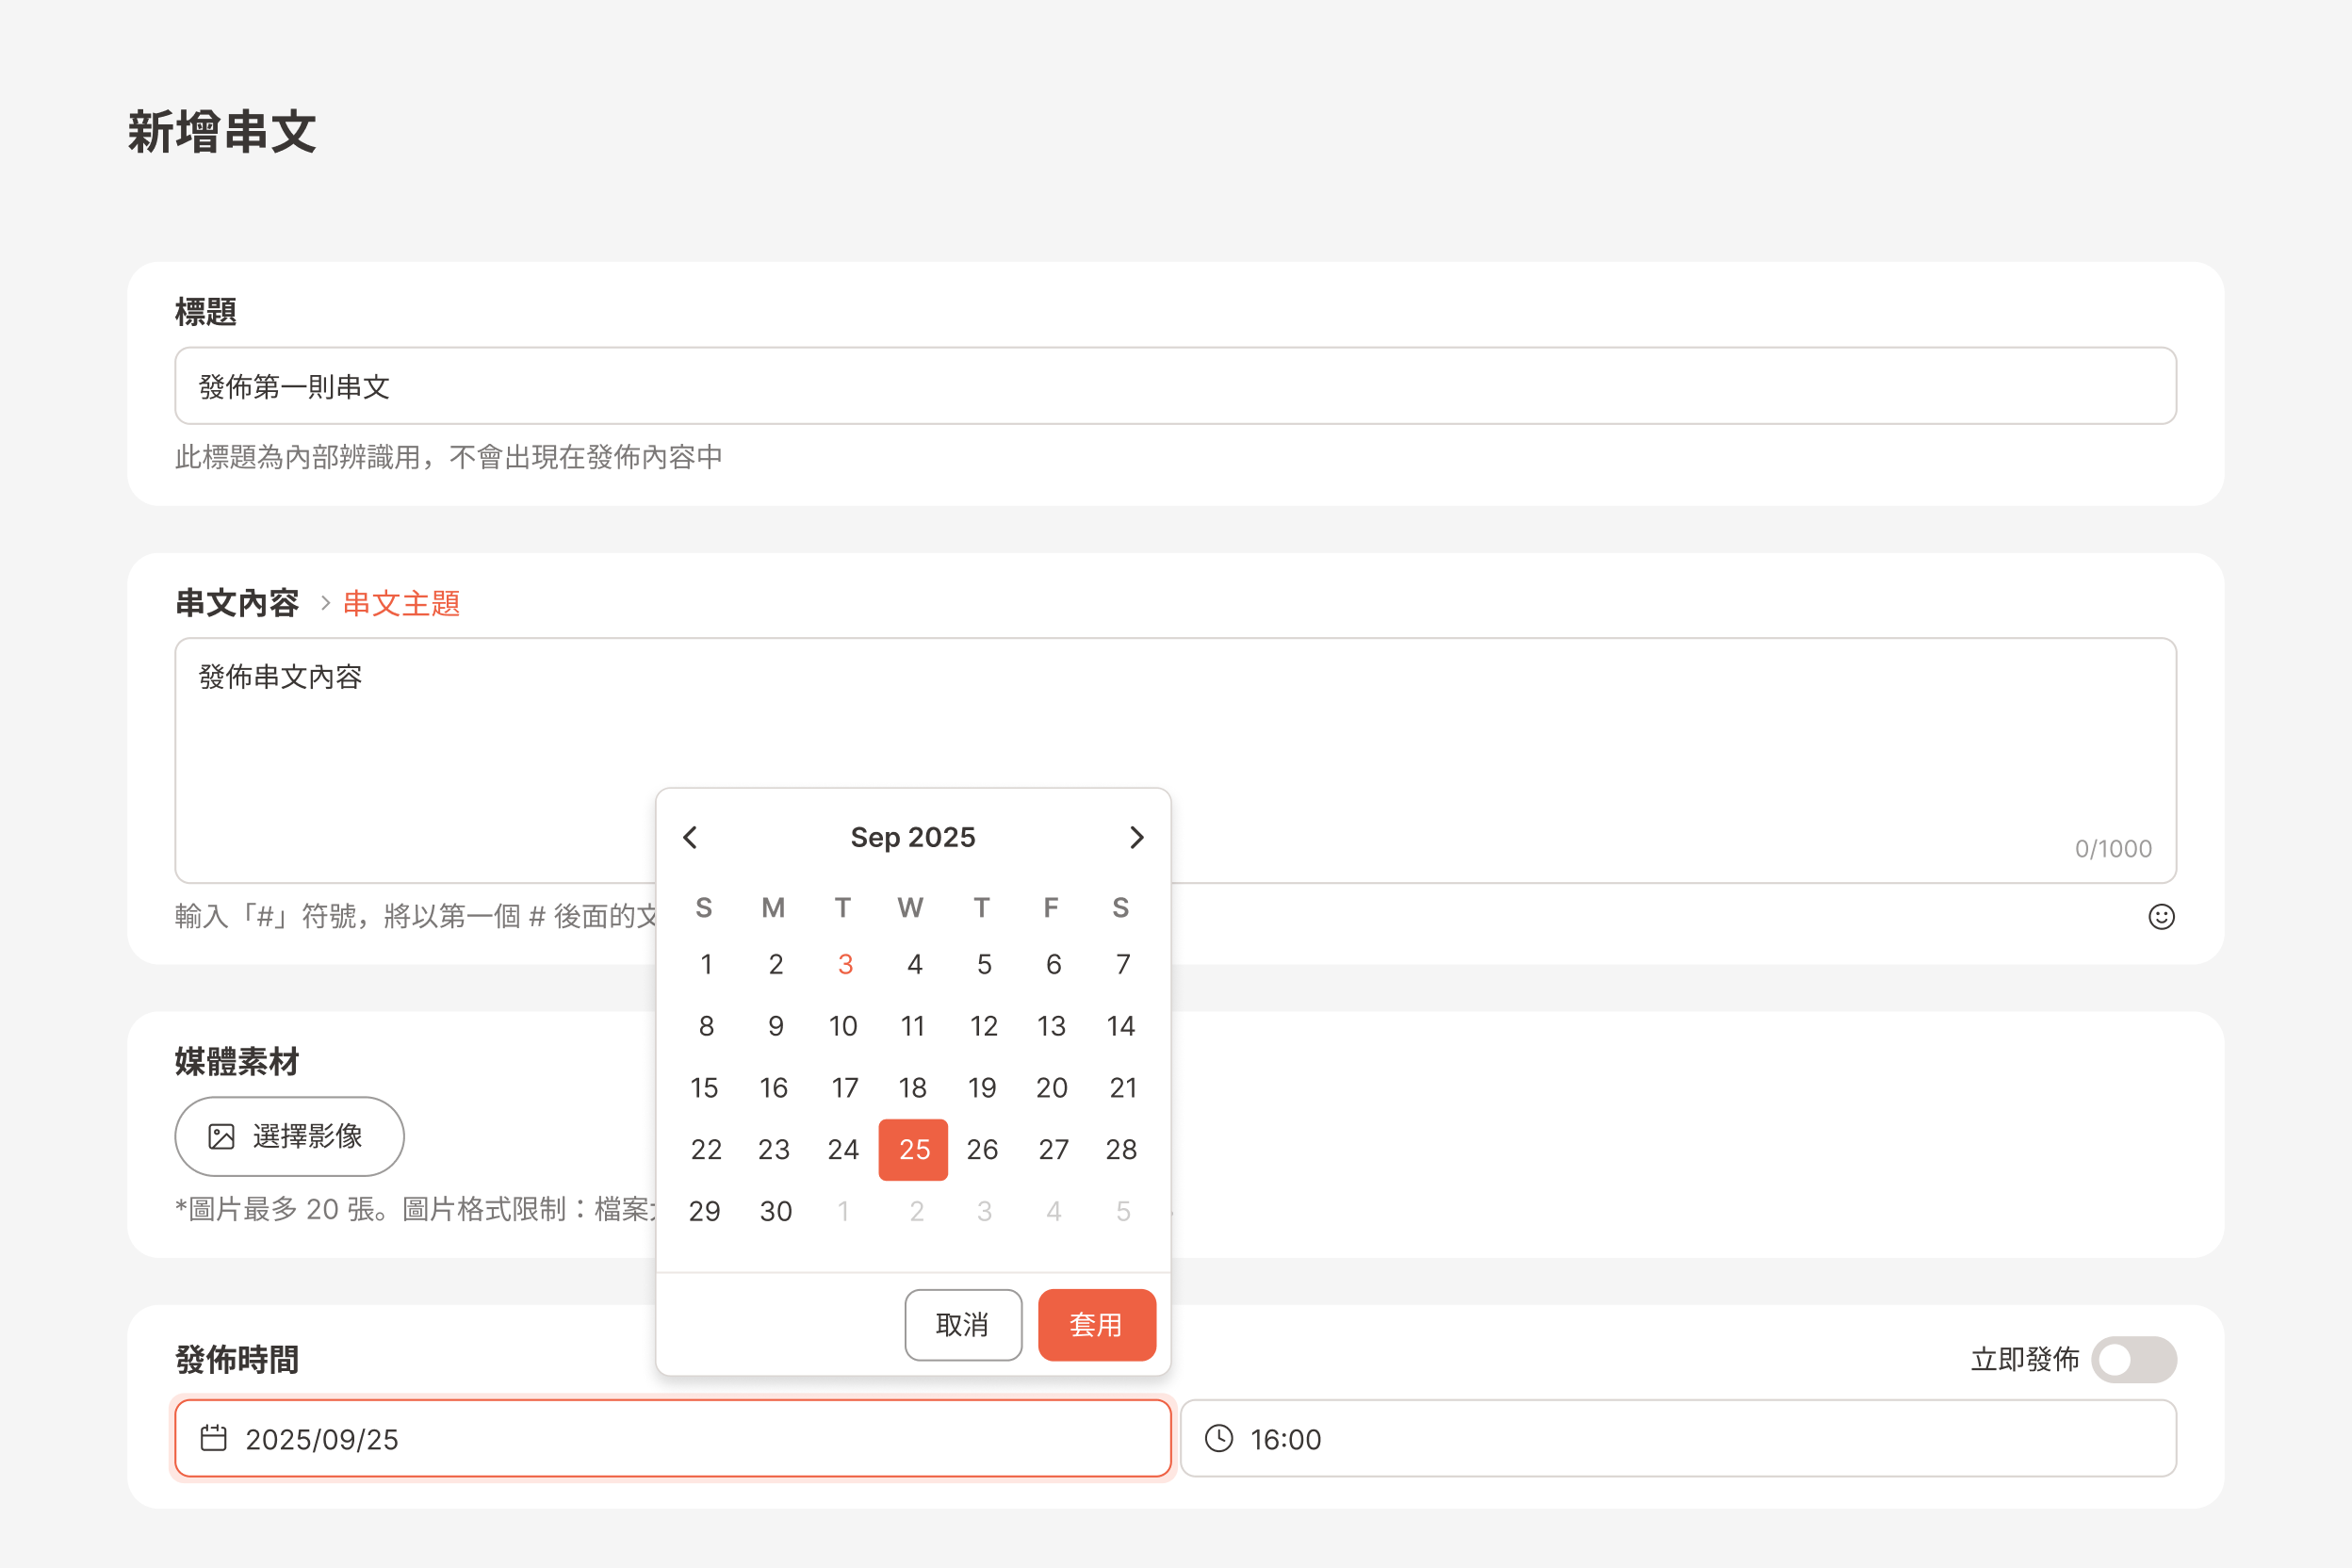This screenshot has height=1568, width=2352.
Task: Click the clock icon in time field
Action: click(1219, 1438)
